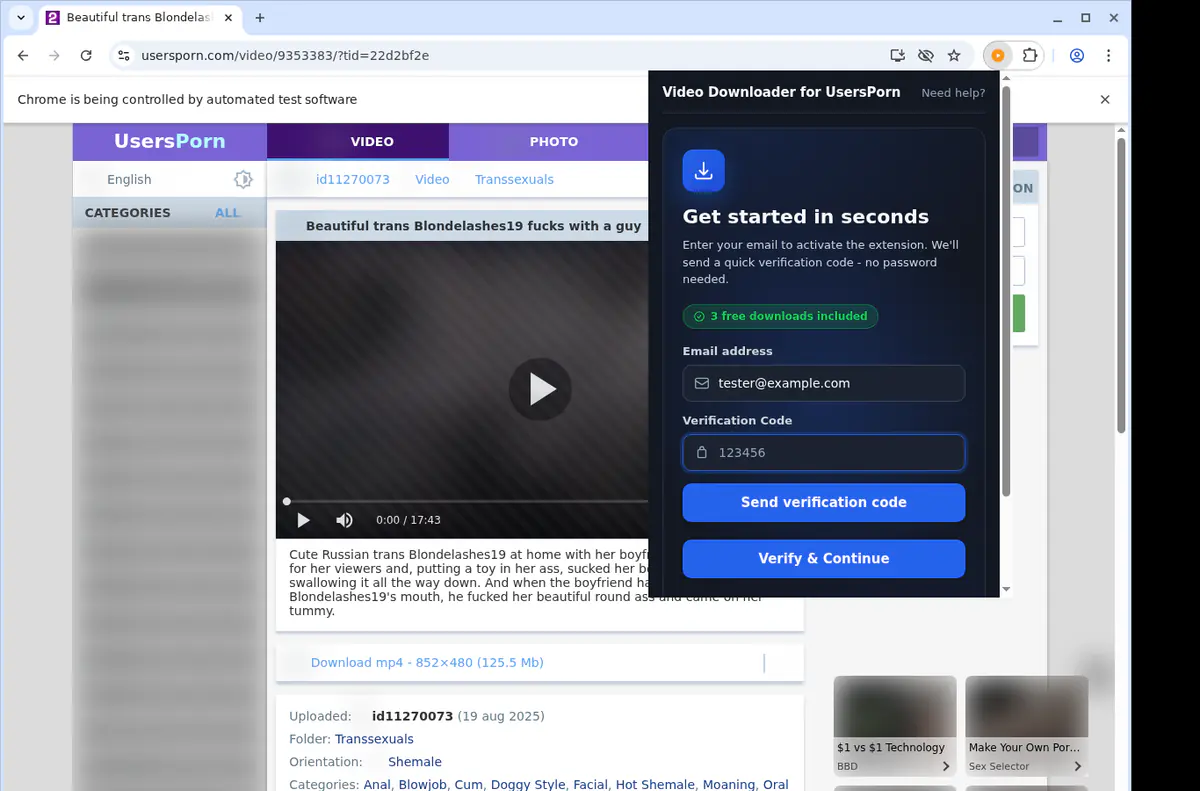Click the 'Get started in seconds' heading
1200x791 pixels.
click(806, 217)
